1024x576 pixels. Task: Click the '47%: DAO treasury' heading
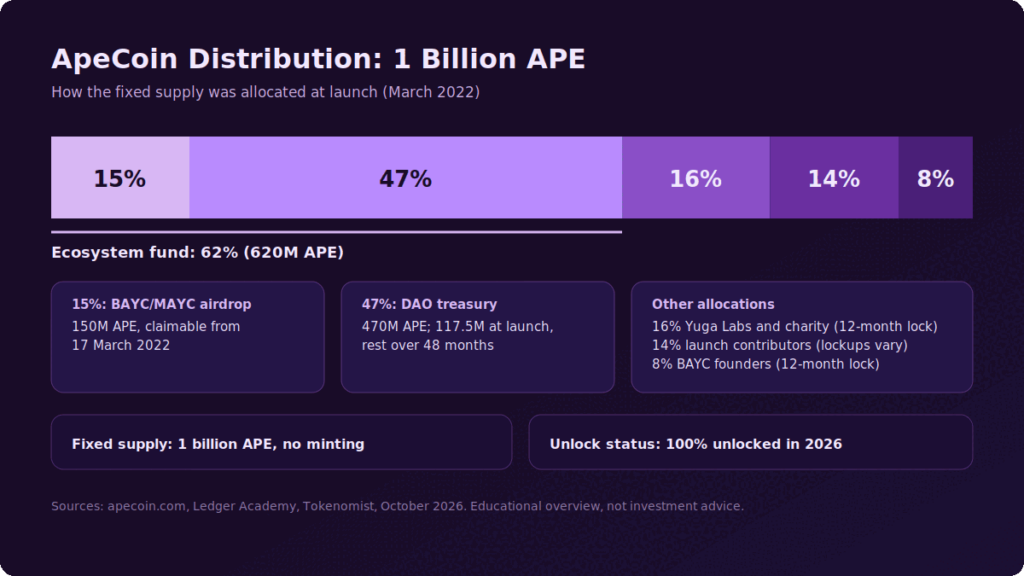pyautogui.click(x=429, y=304)
